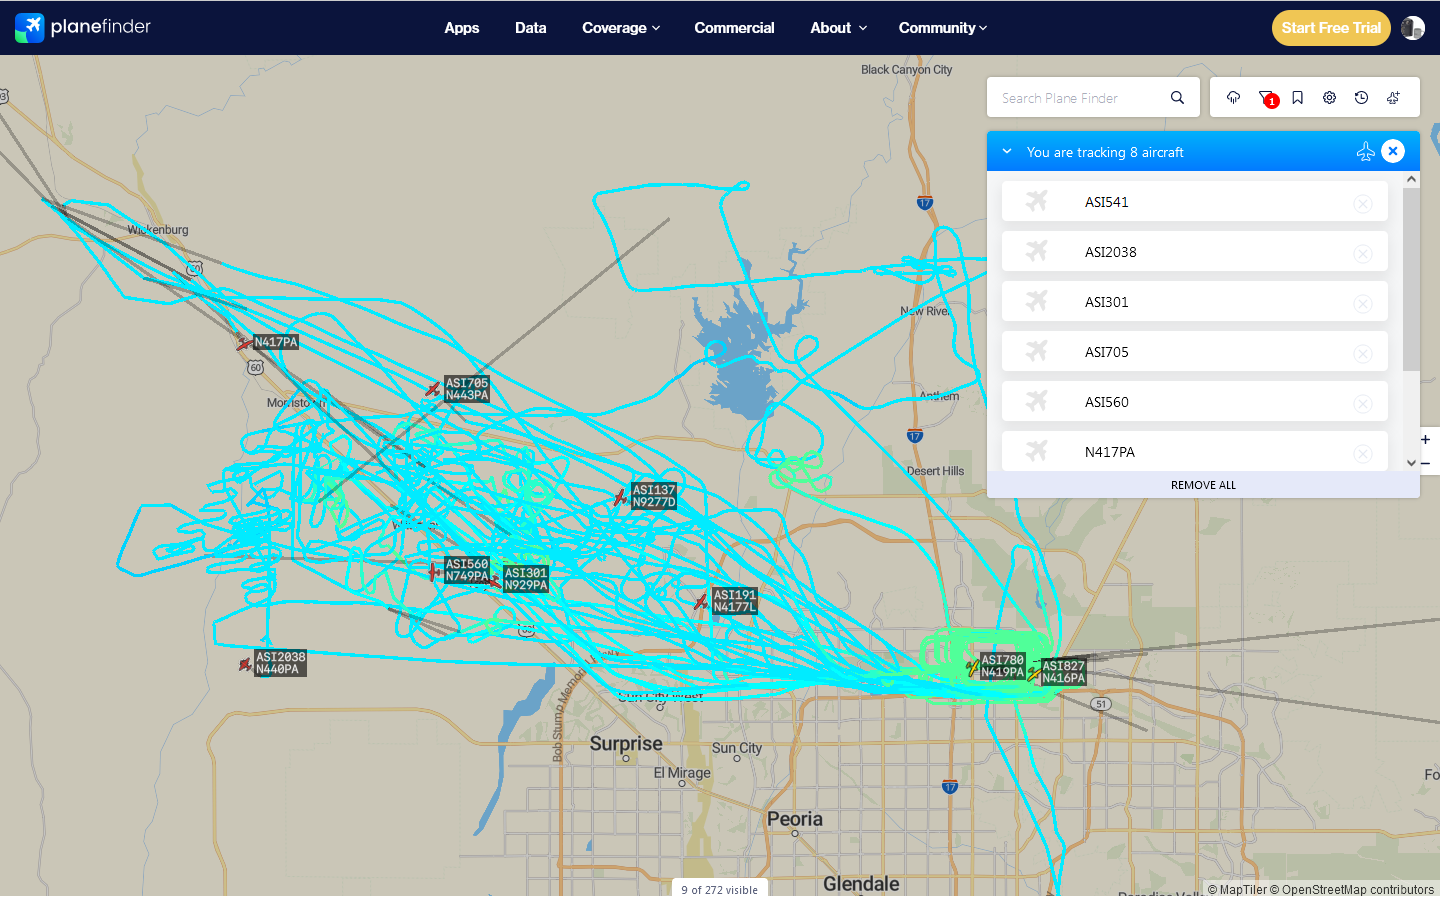
Task: Click the ASI301 N929PA map label
Action: pyautogui.click(x=526, y=579)
